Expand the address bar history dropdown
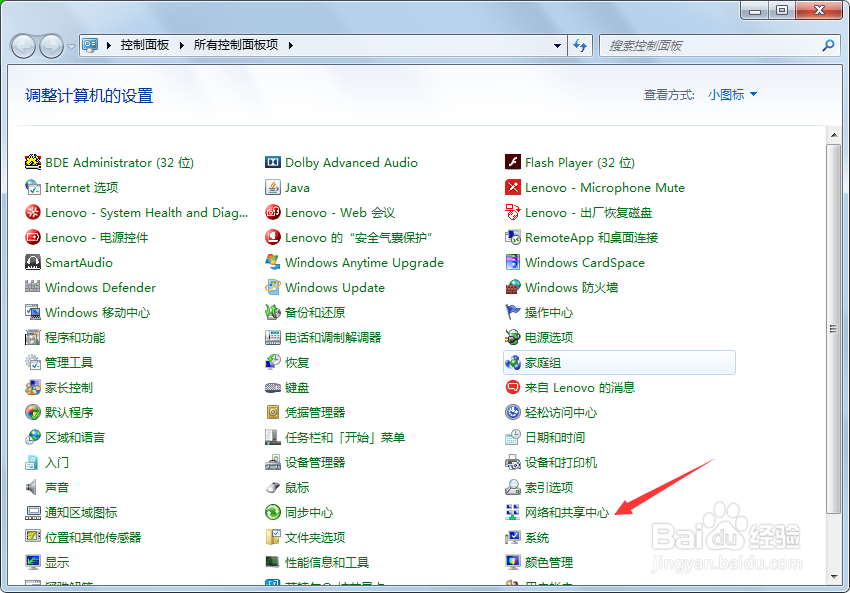 557,46
